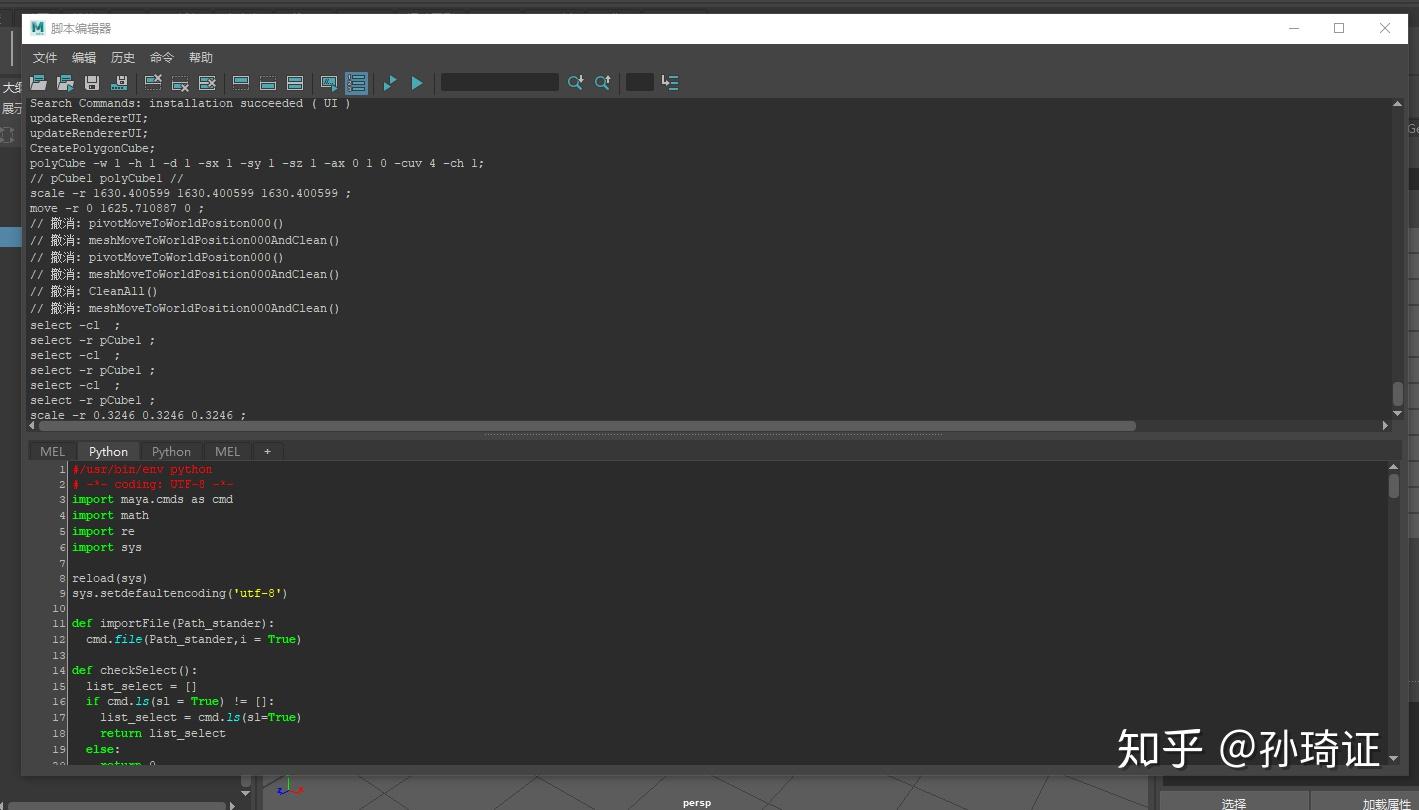The height and width of the screenshot is (810, 1419).
Task: Execute the script with the big play arrow
Action: (x=417, y=83)
